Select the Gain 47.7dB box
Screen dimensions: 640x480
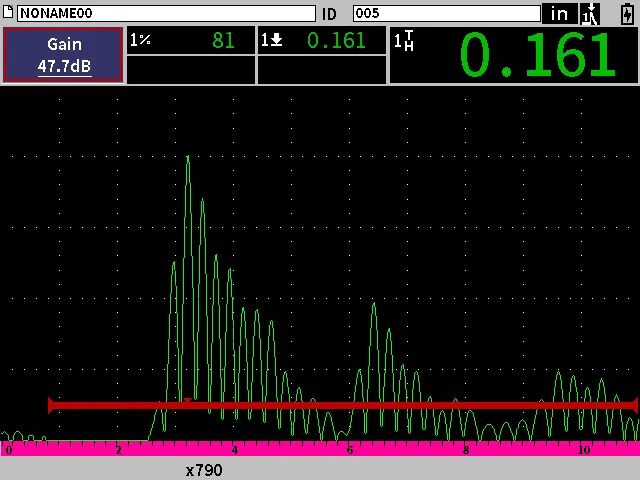tap(64, 55)
